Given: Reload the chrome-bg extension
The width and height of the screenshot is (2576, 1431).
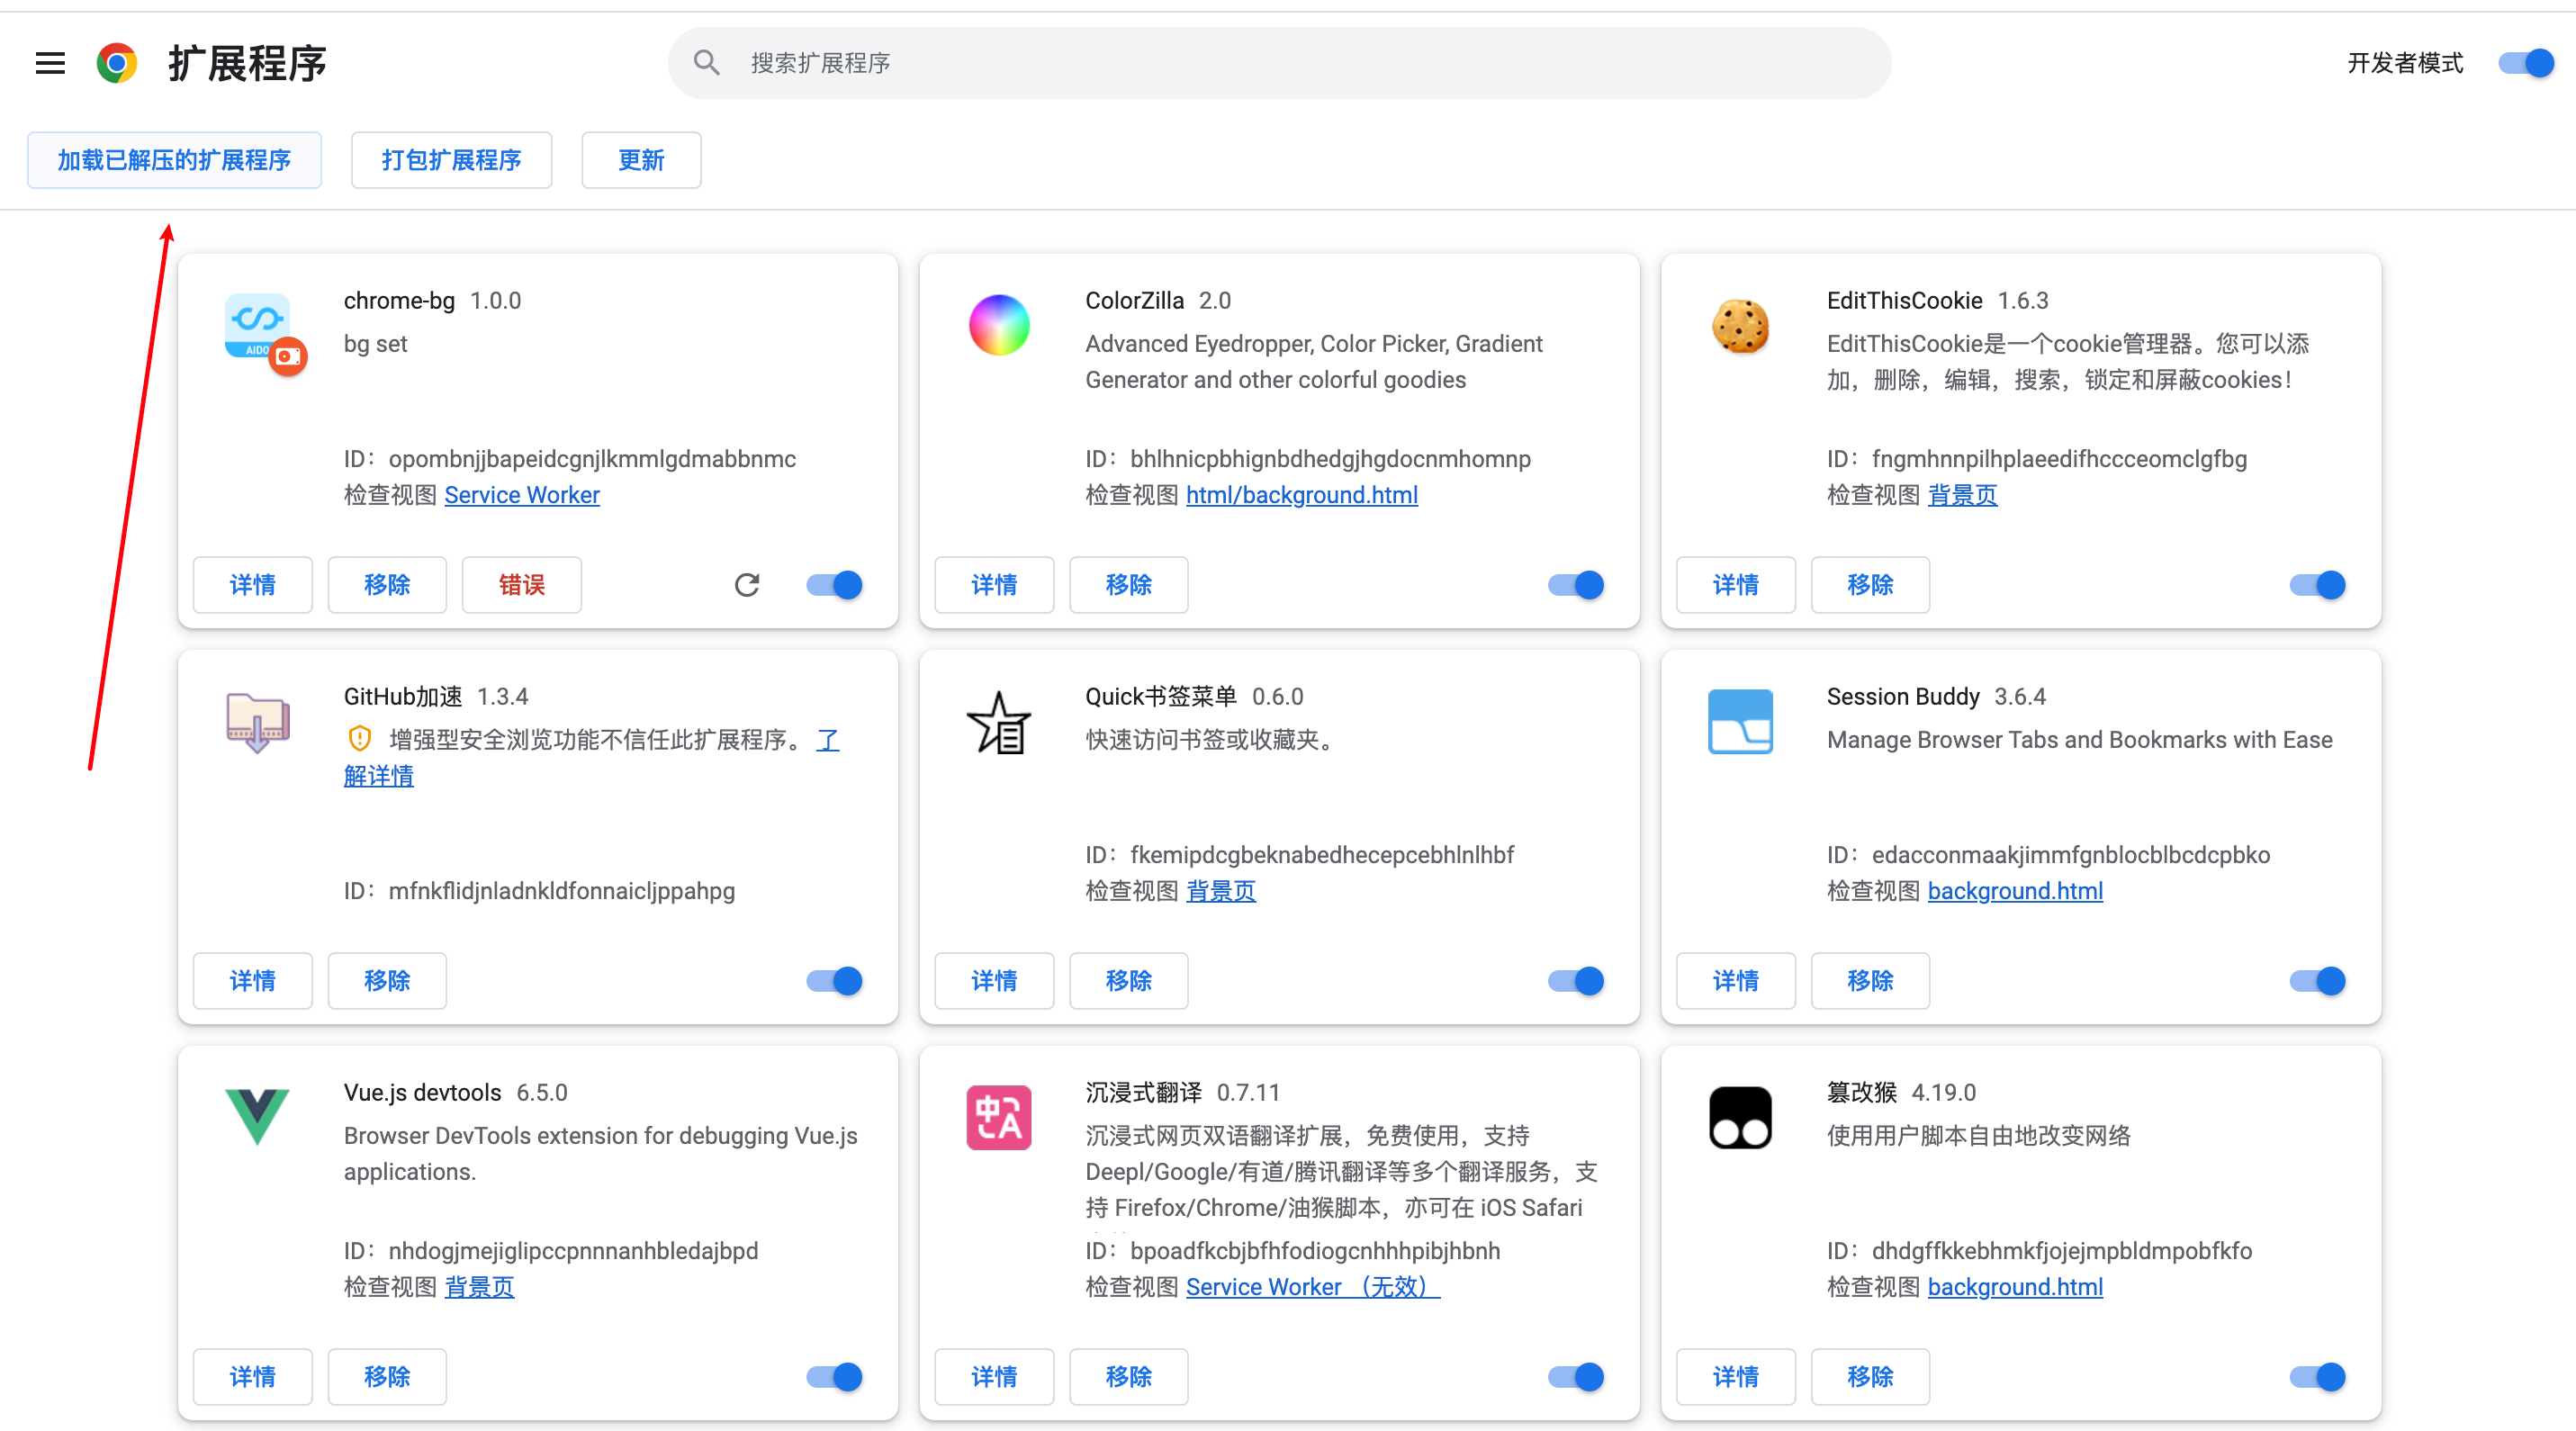Looking at the screenshot, I should click(747, 585).
